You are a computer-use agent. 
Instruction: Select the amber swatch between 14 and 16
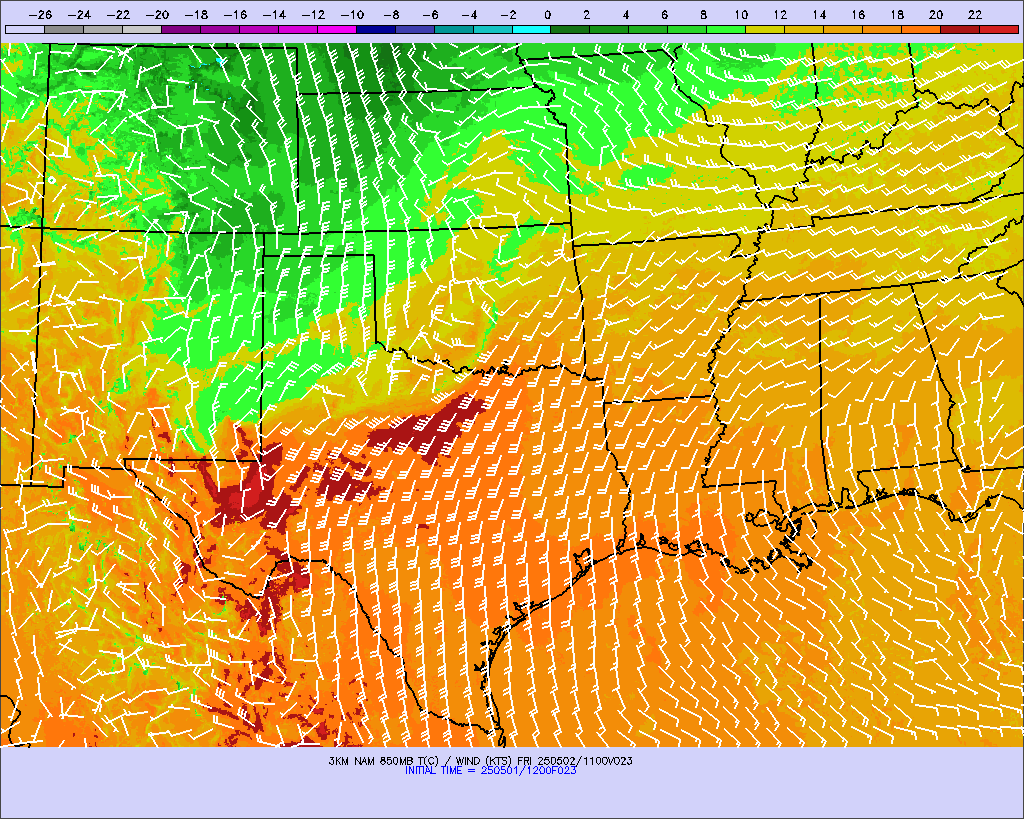[x=843, y=29]
